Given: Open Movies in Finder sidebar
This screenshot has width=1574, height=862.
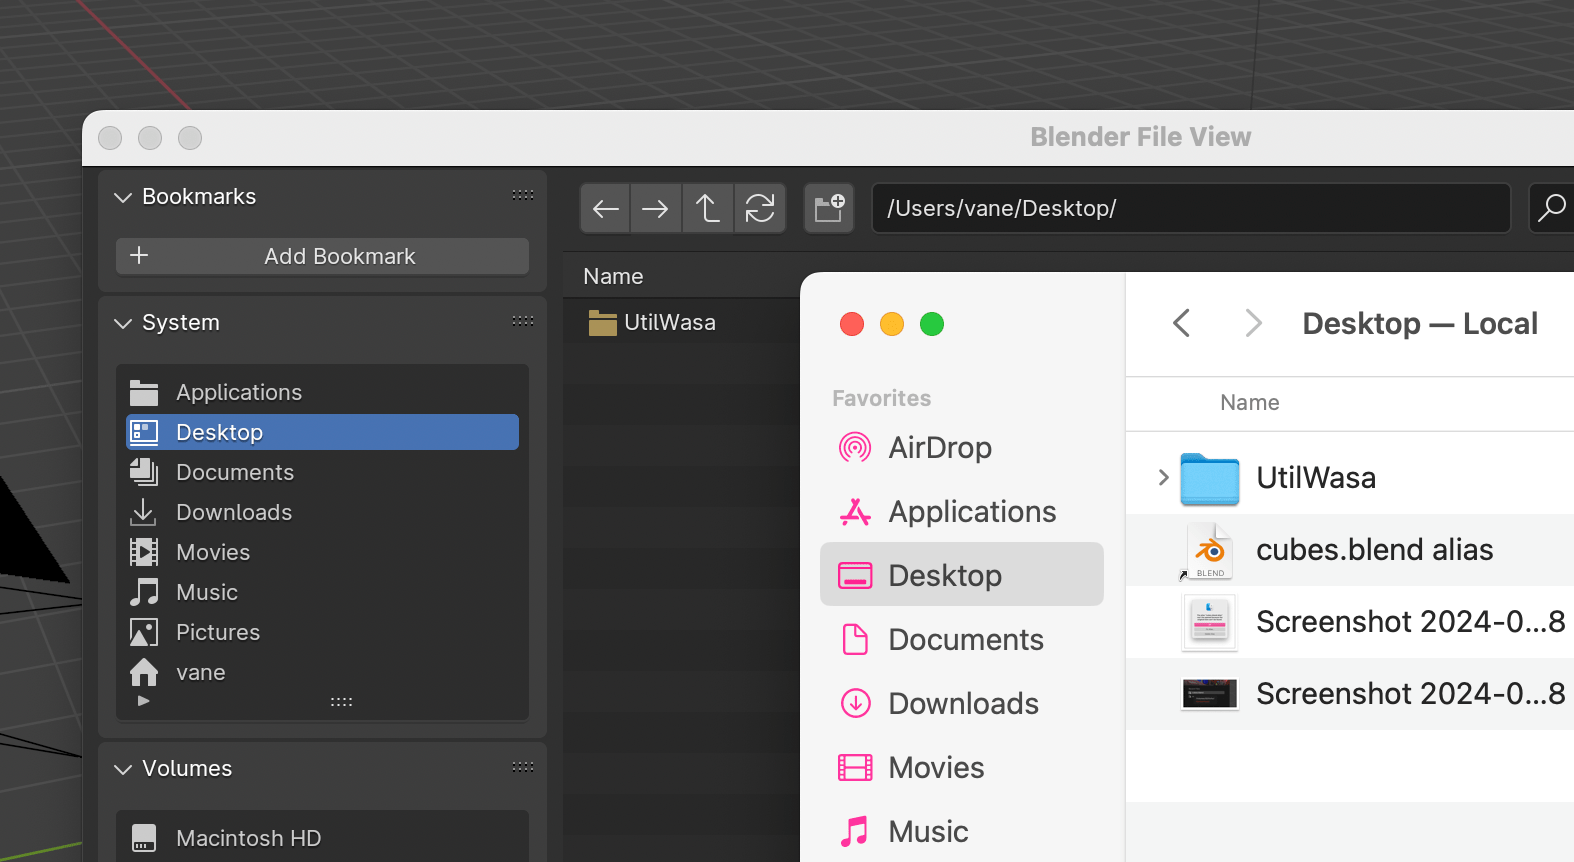Looking at the screenshot, I should [x=961, y=767].
